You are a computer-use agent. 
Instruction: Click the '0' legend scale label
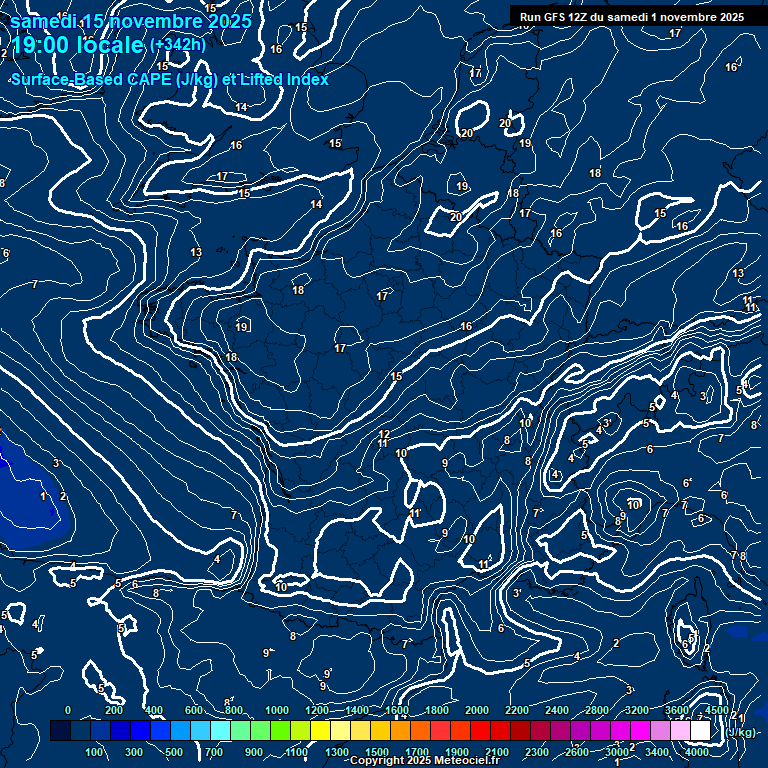68,710
